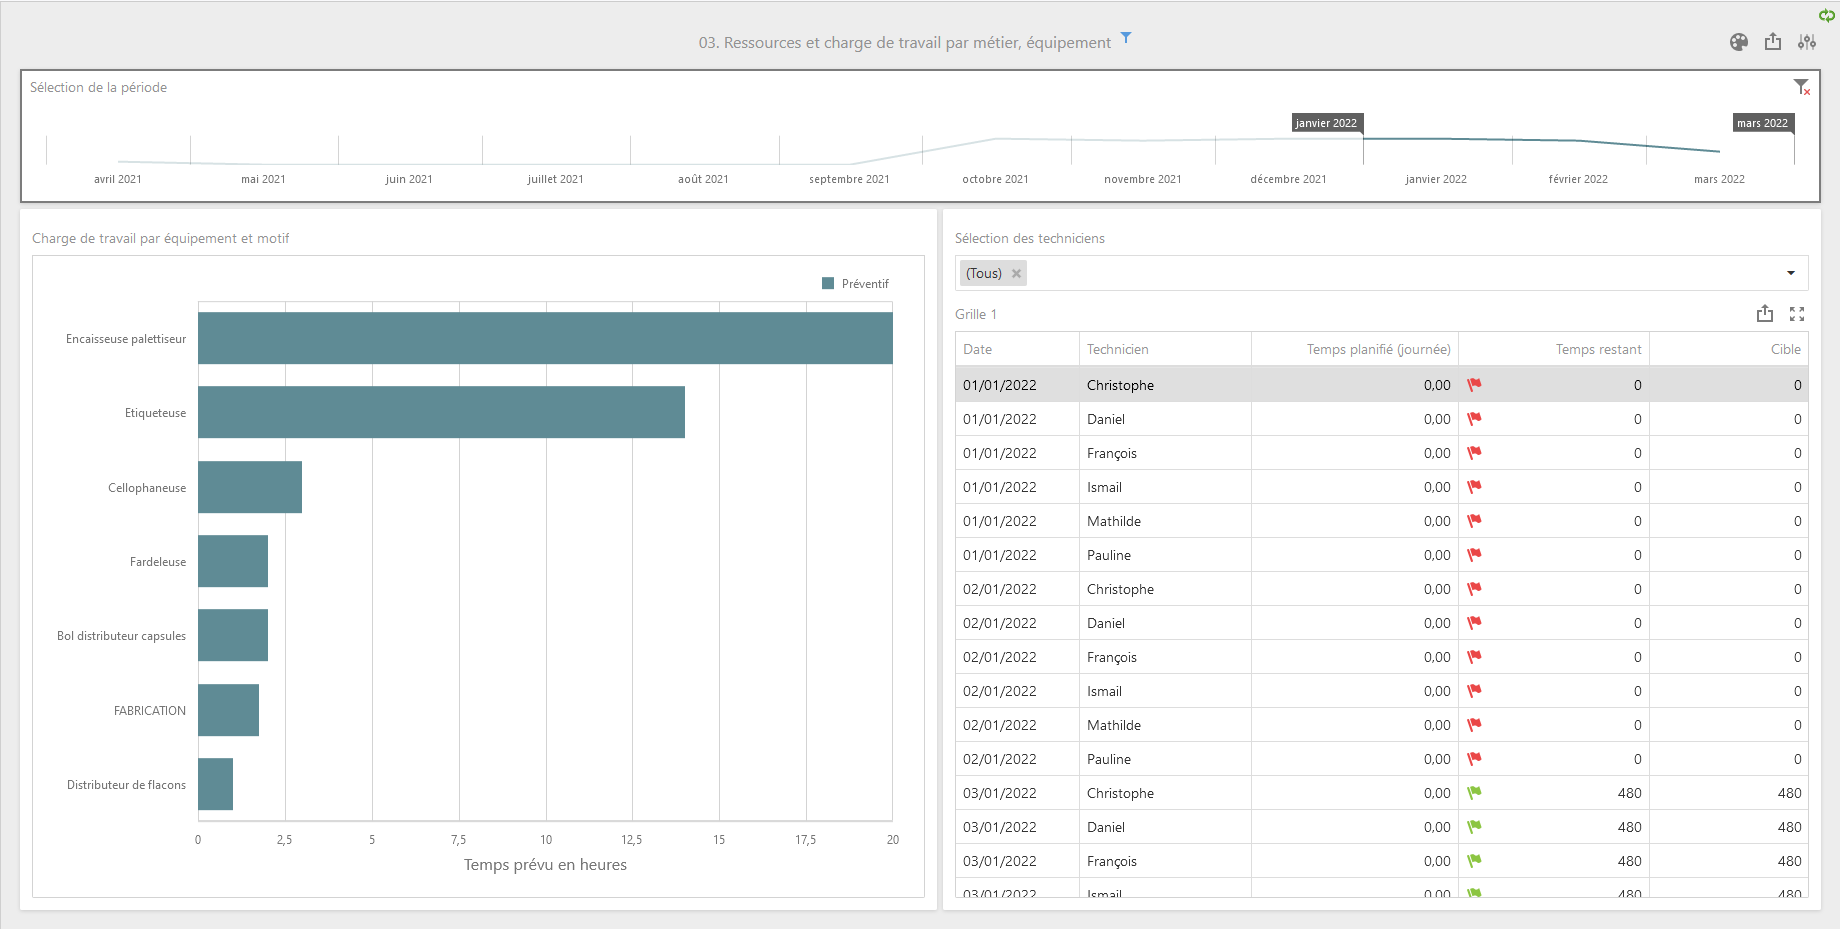This screenshot has height=929, width=1840.
Task: Click the red flag in Daniel 02/01/2022 row
Action: coord(1474,623)
